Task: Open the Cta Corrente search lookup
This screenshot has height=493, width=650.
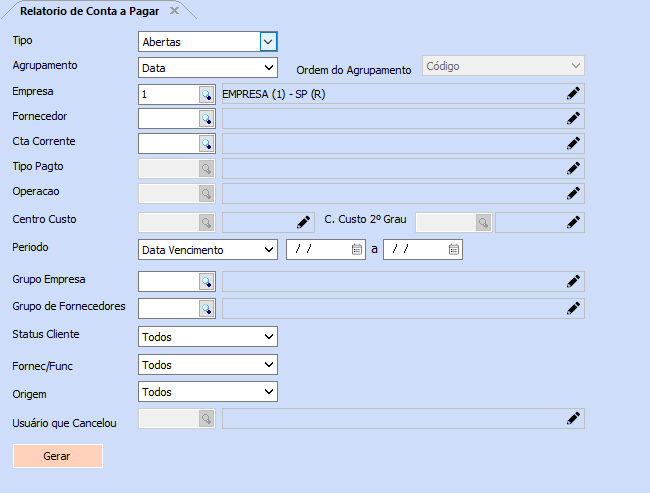Action: point(207,143)
